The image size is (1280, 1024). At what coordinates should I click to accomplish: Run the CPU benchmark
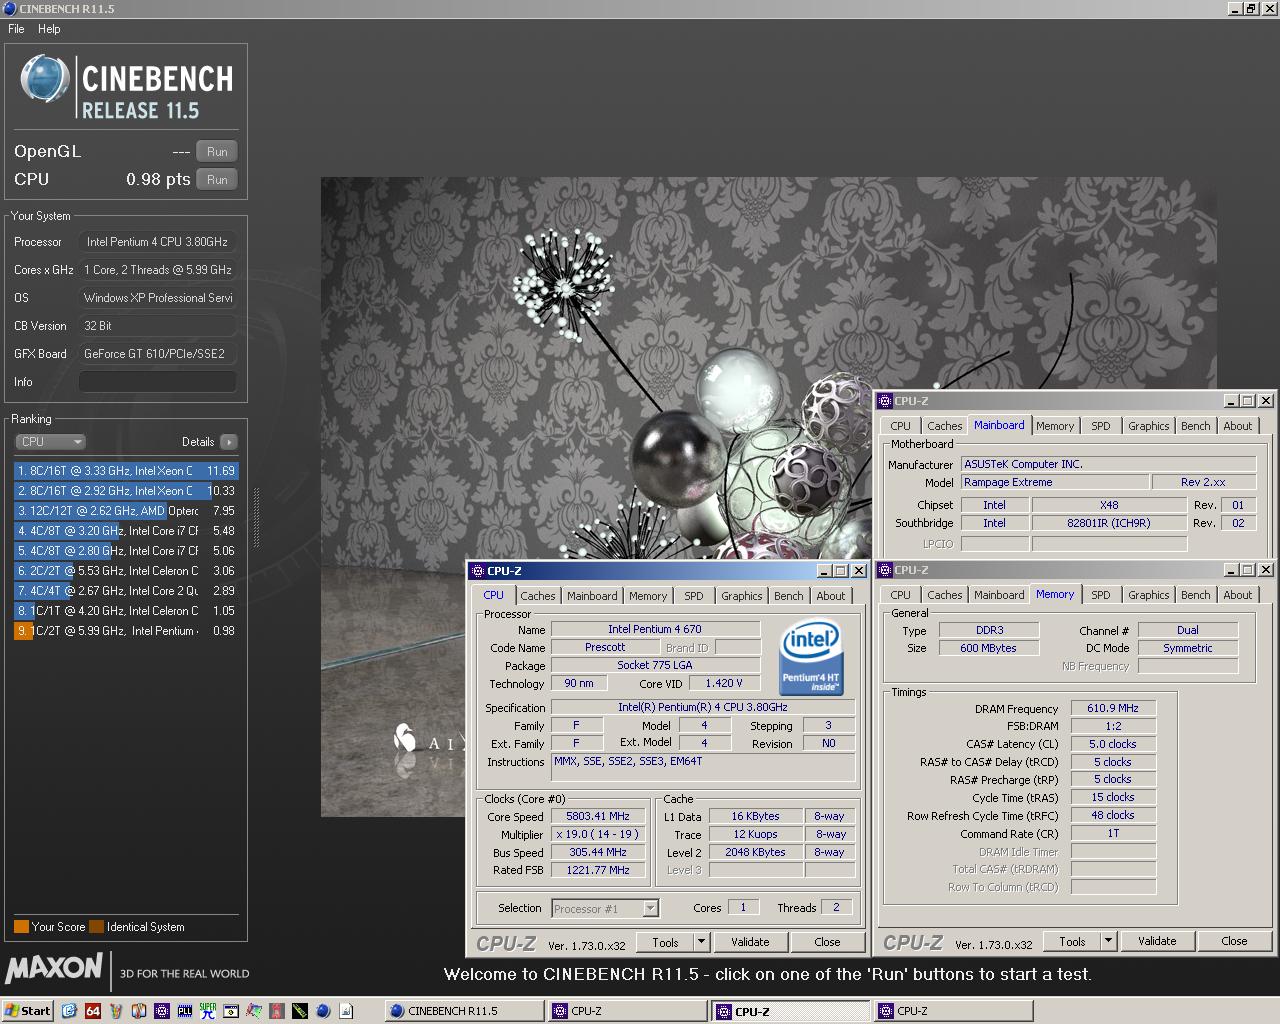pyautogui.click(x=217, y=180)
